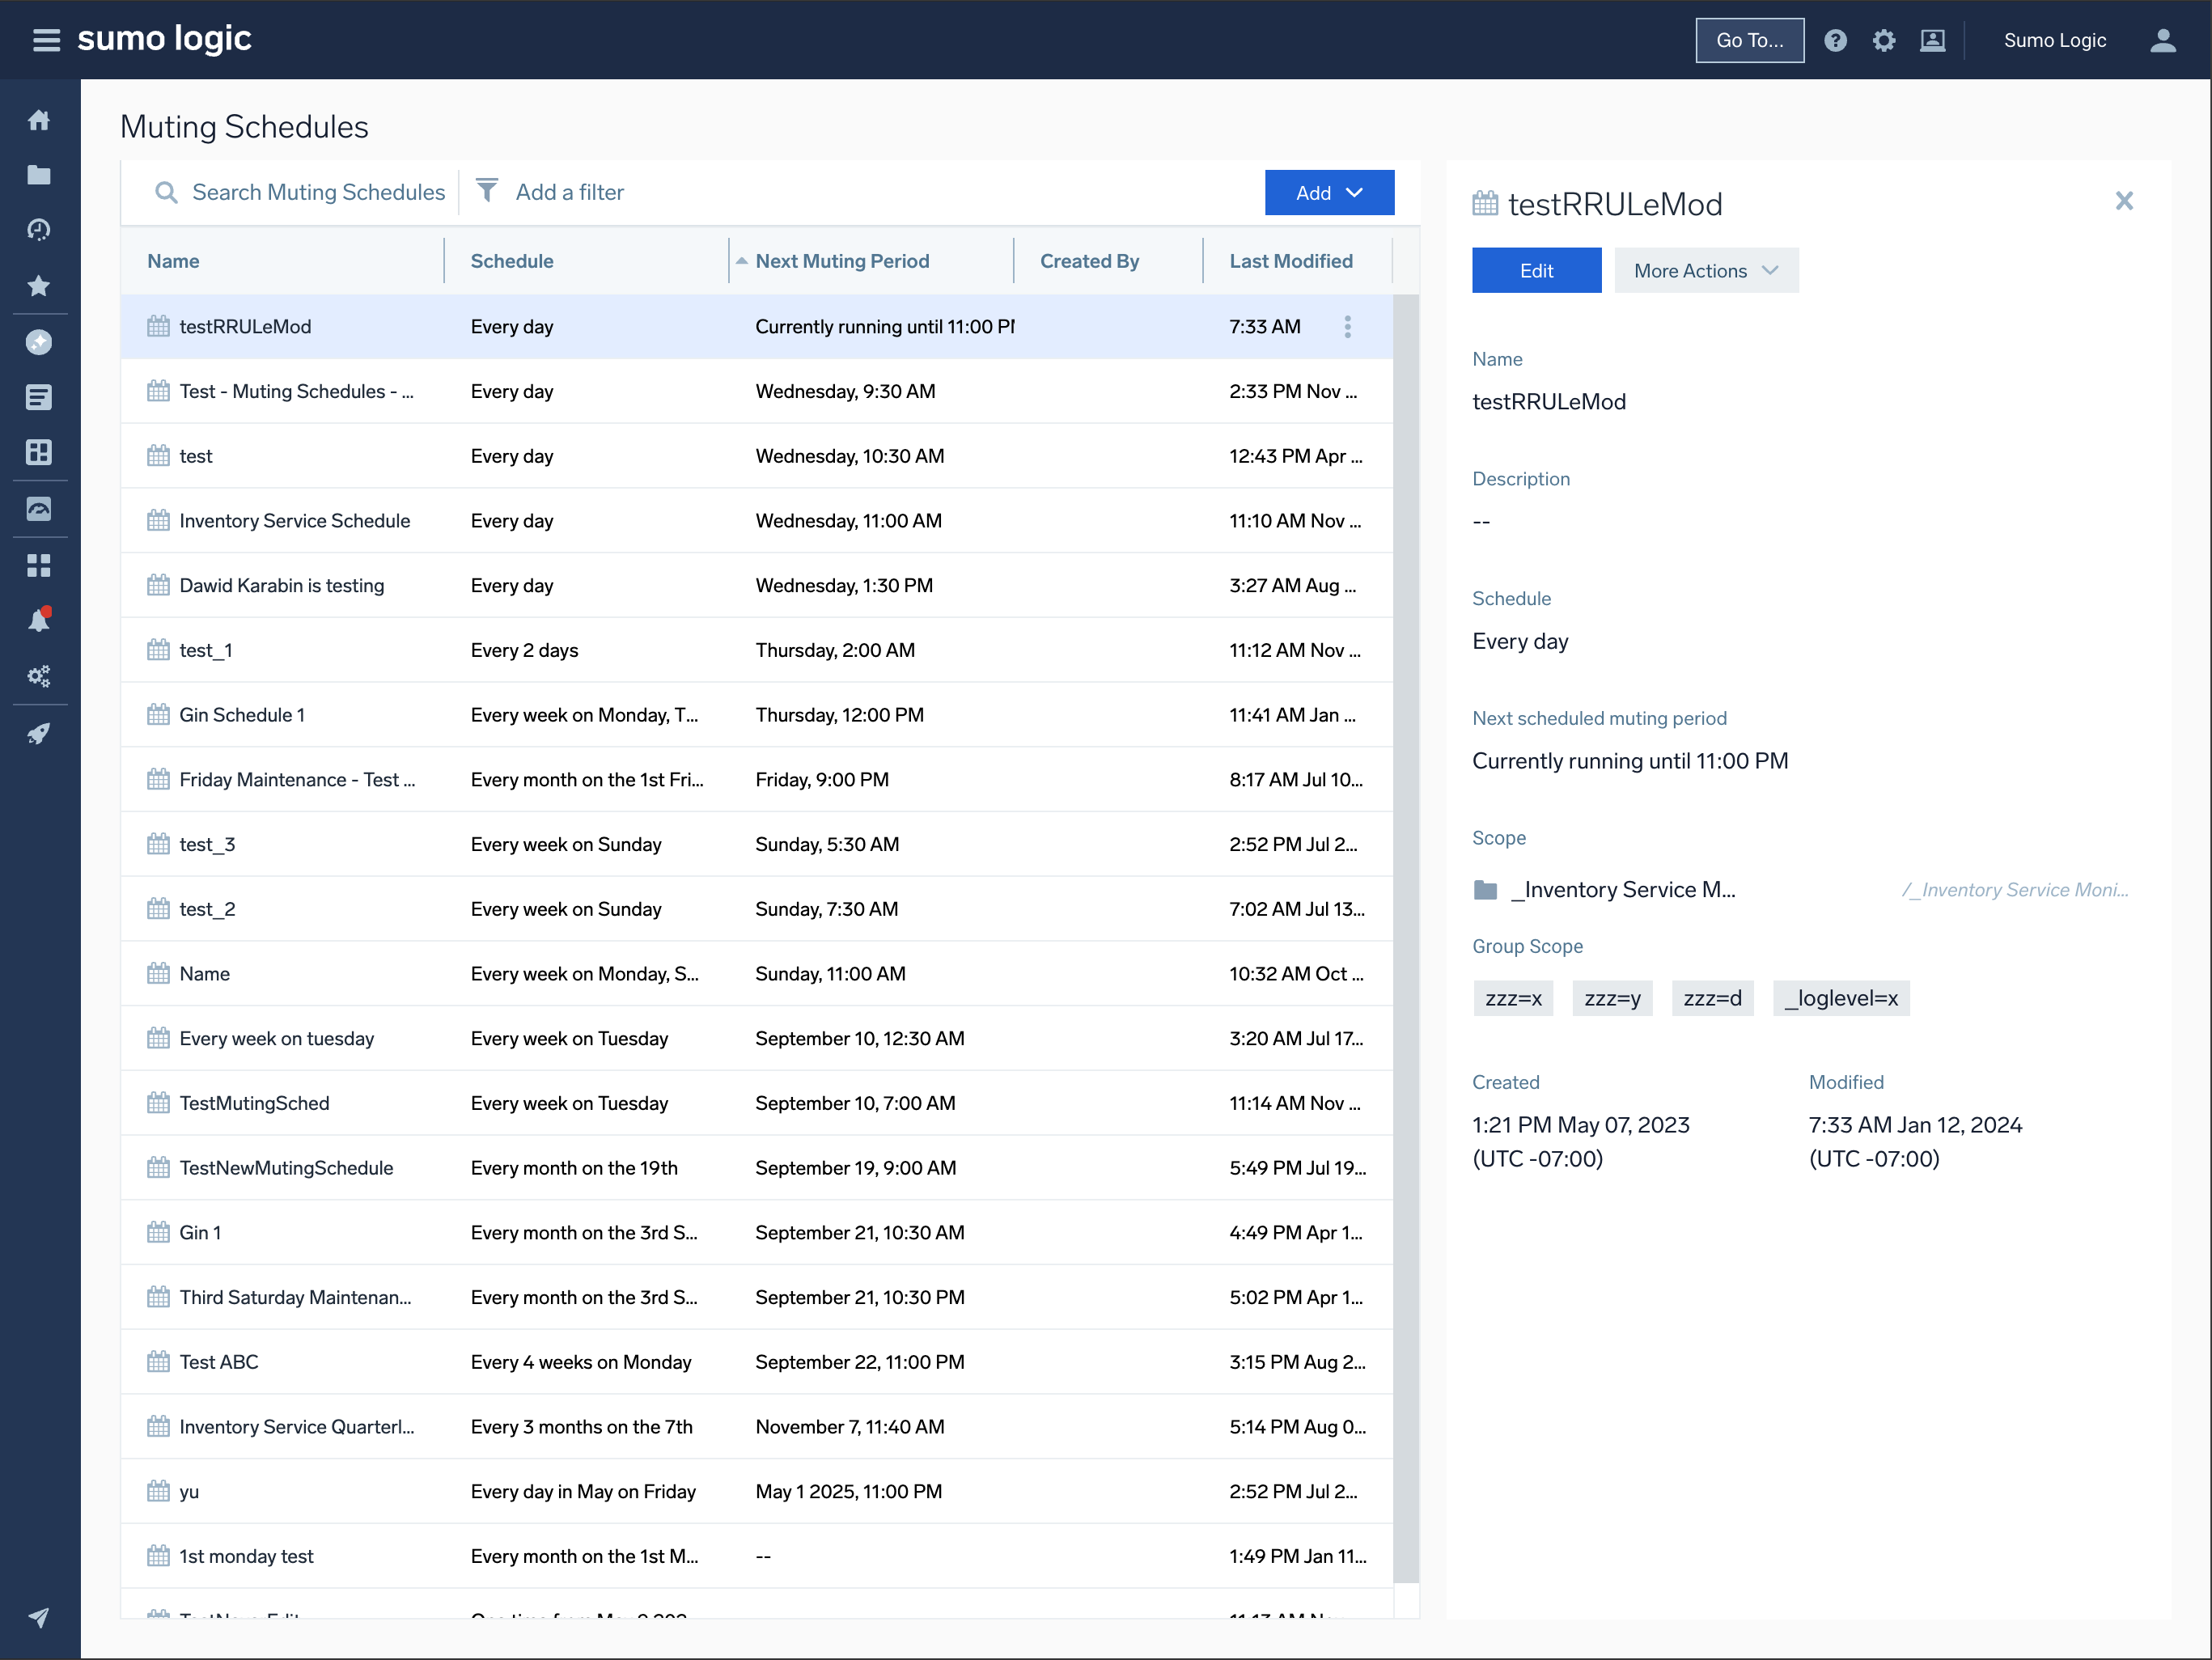Open Dashboards from the sidebar grid icon
This screenshot has height=1660, width=2212.
coord(40,452)
